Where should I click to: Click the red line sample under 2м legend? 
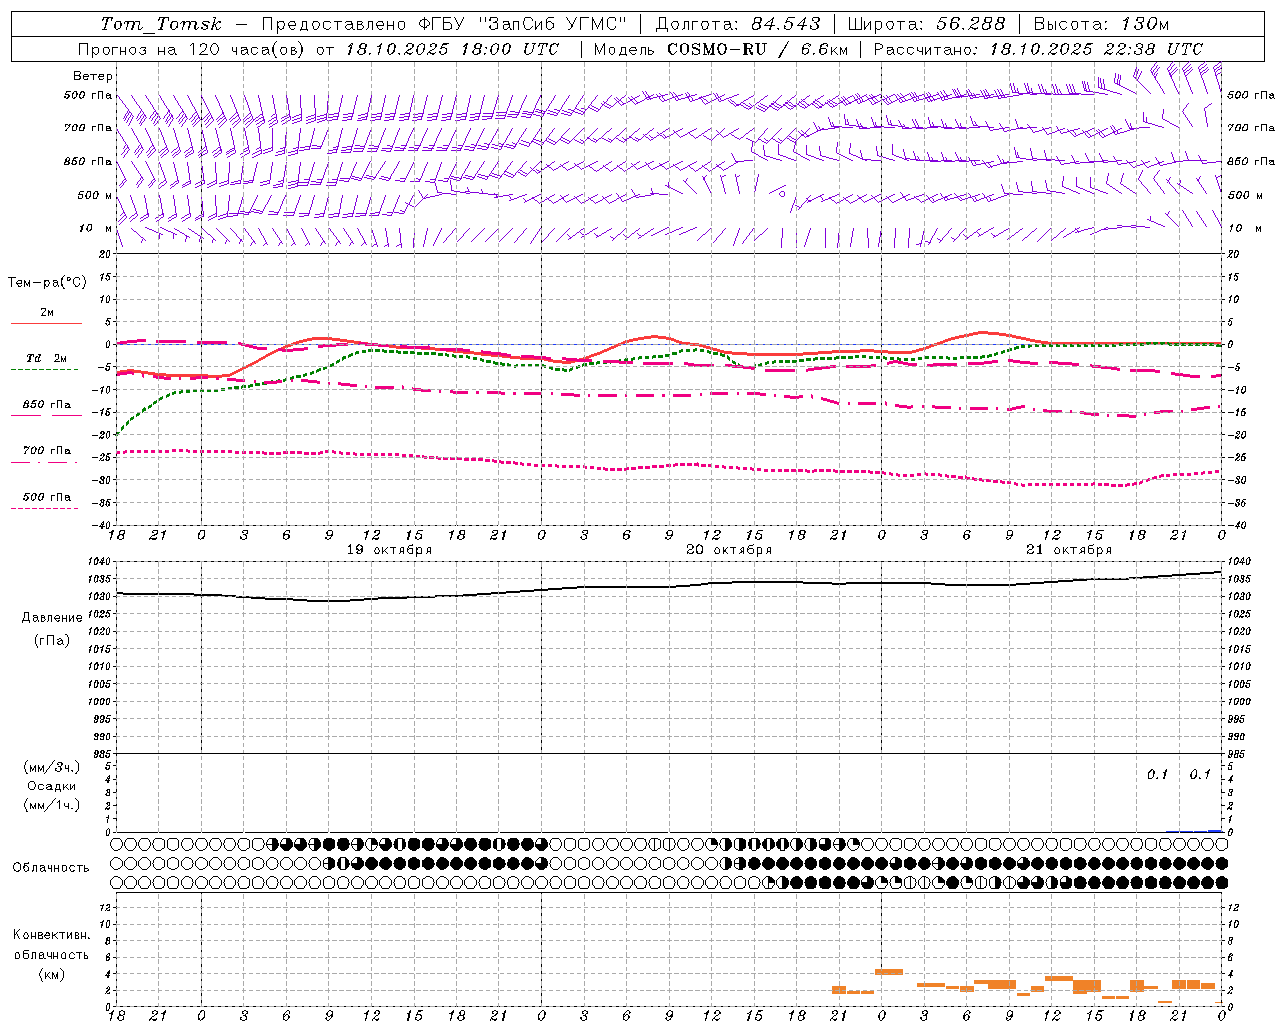coord(46,323)
